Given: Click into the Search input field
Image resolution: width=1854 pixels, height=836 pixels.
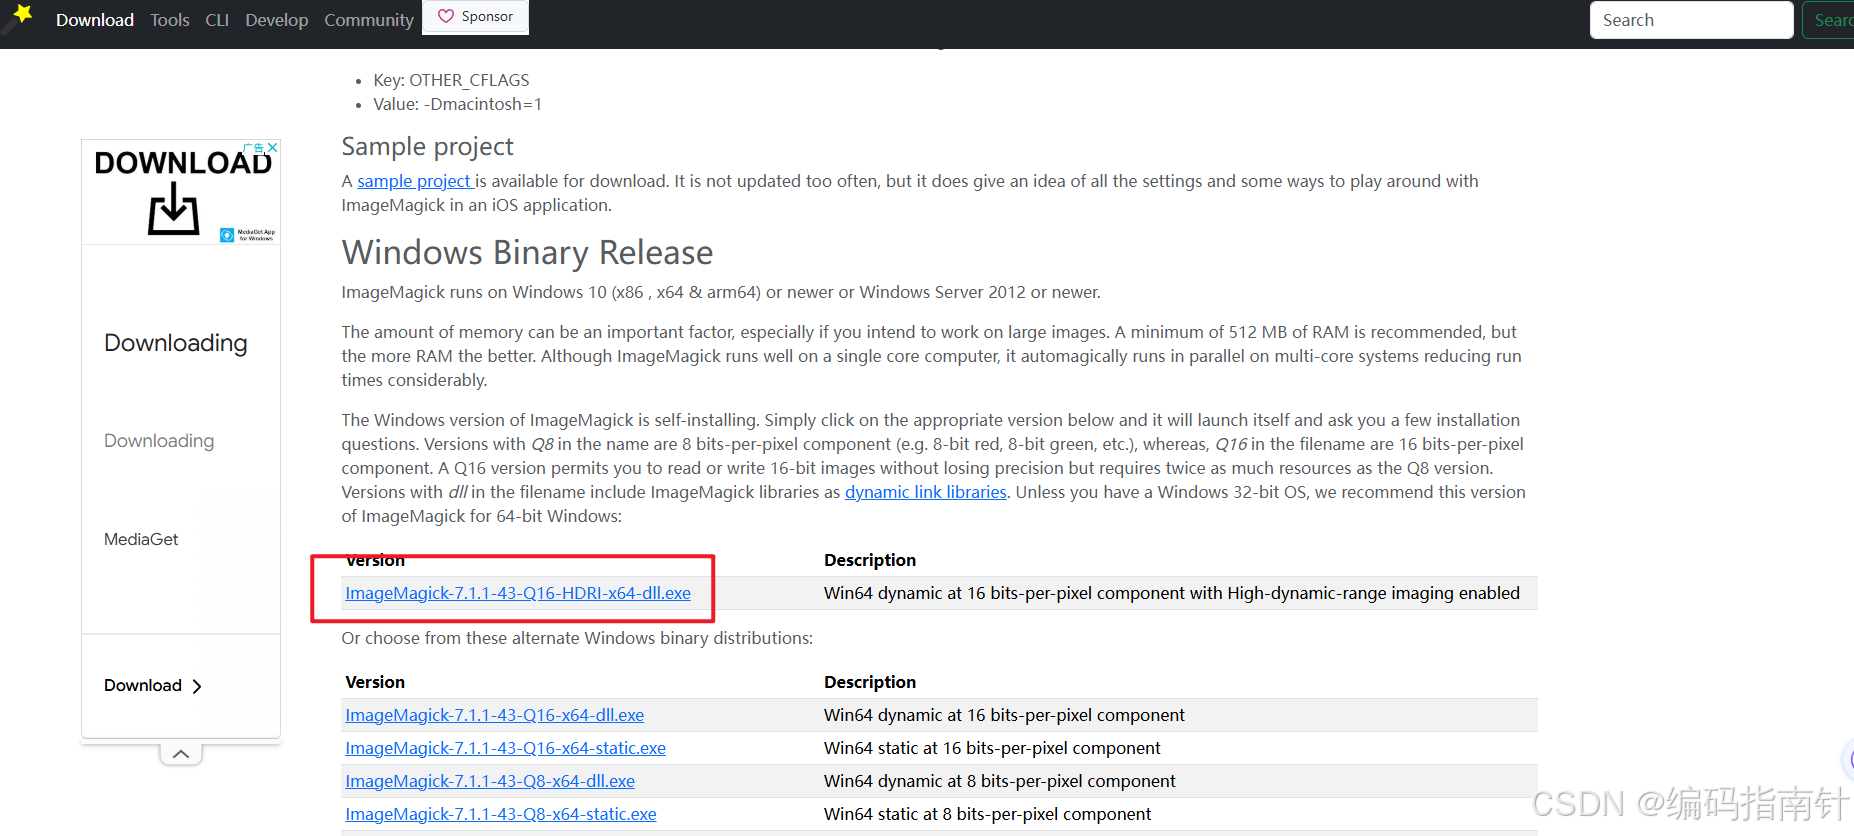Looking at the screenshot, I should (x=1691, y=20).
